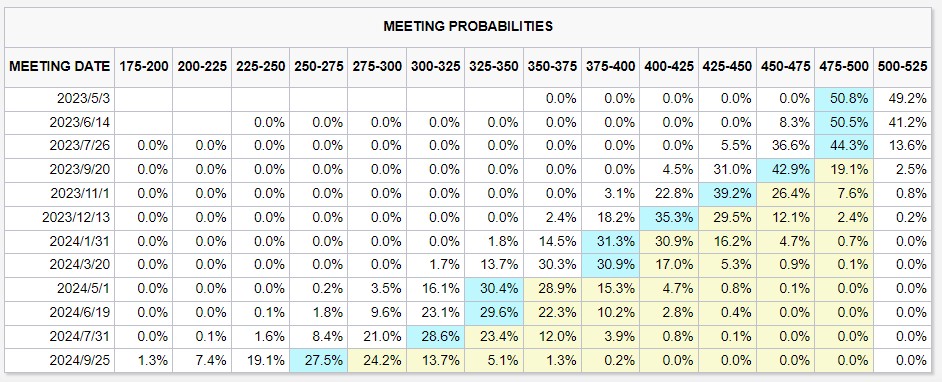Click the 49.2% cell in 500-525 column
This screenshot has height=382, width=942.
coord(901,99)
